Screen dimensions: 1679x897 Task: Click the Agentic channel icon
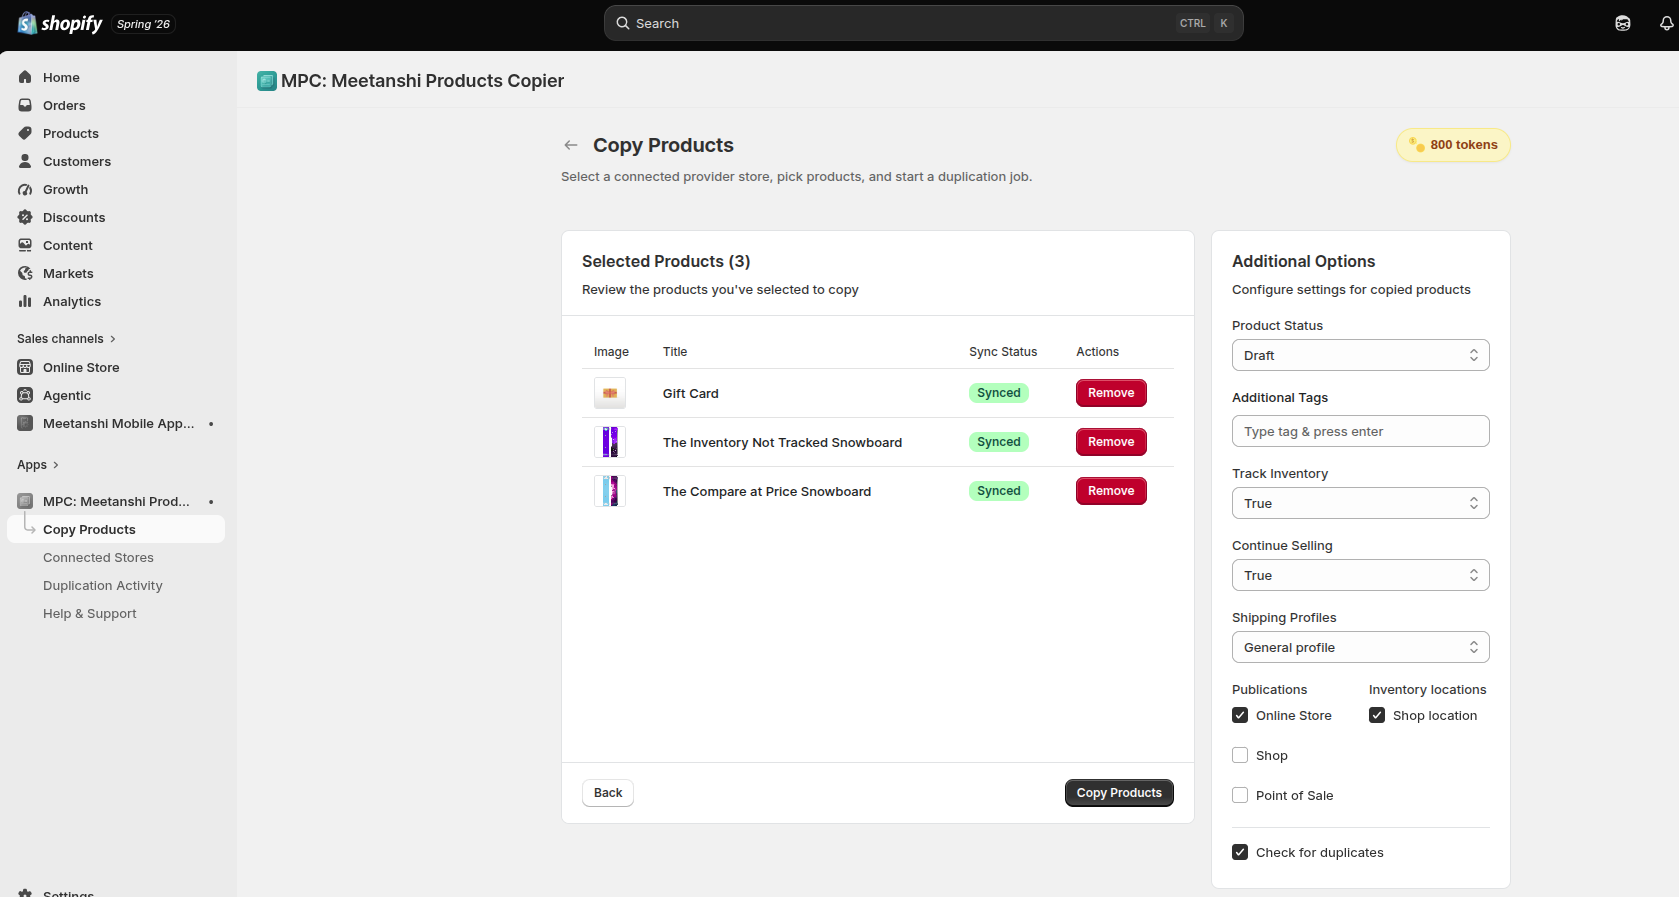tap(25, 395)
